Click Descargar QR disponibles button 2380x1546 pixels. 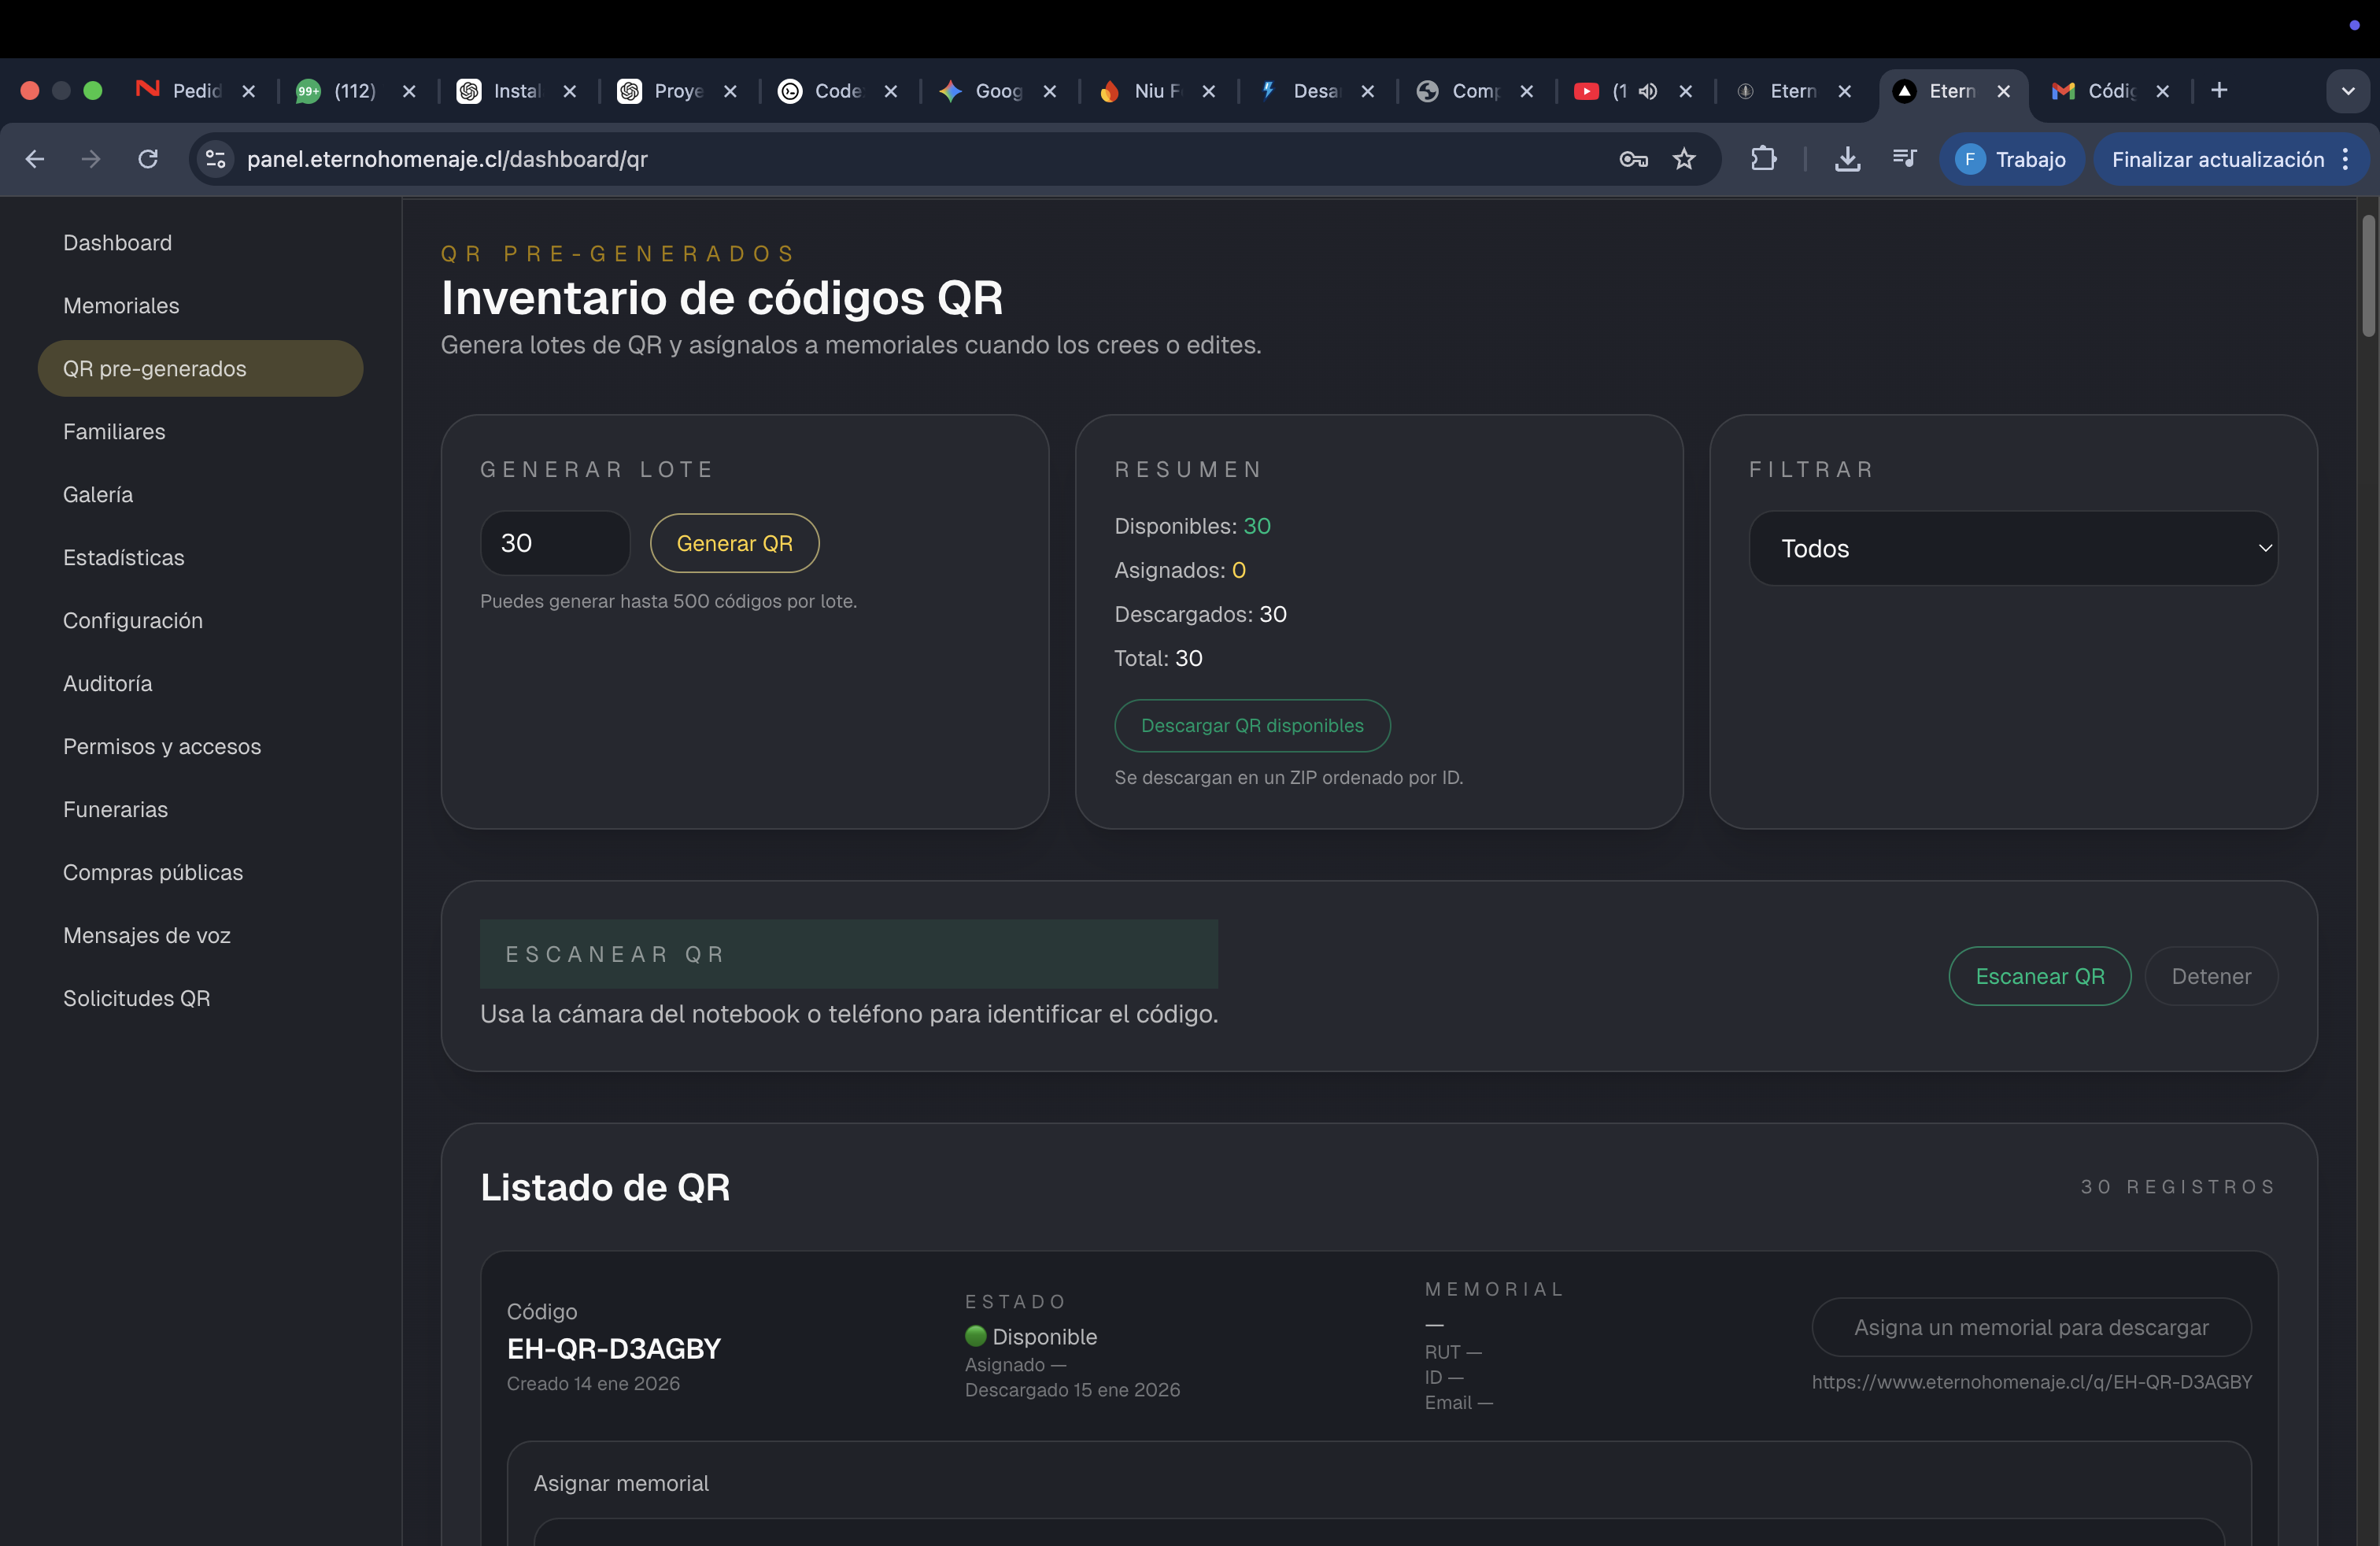(x=1251, y=726)
